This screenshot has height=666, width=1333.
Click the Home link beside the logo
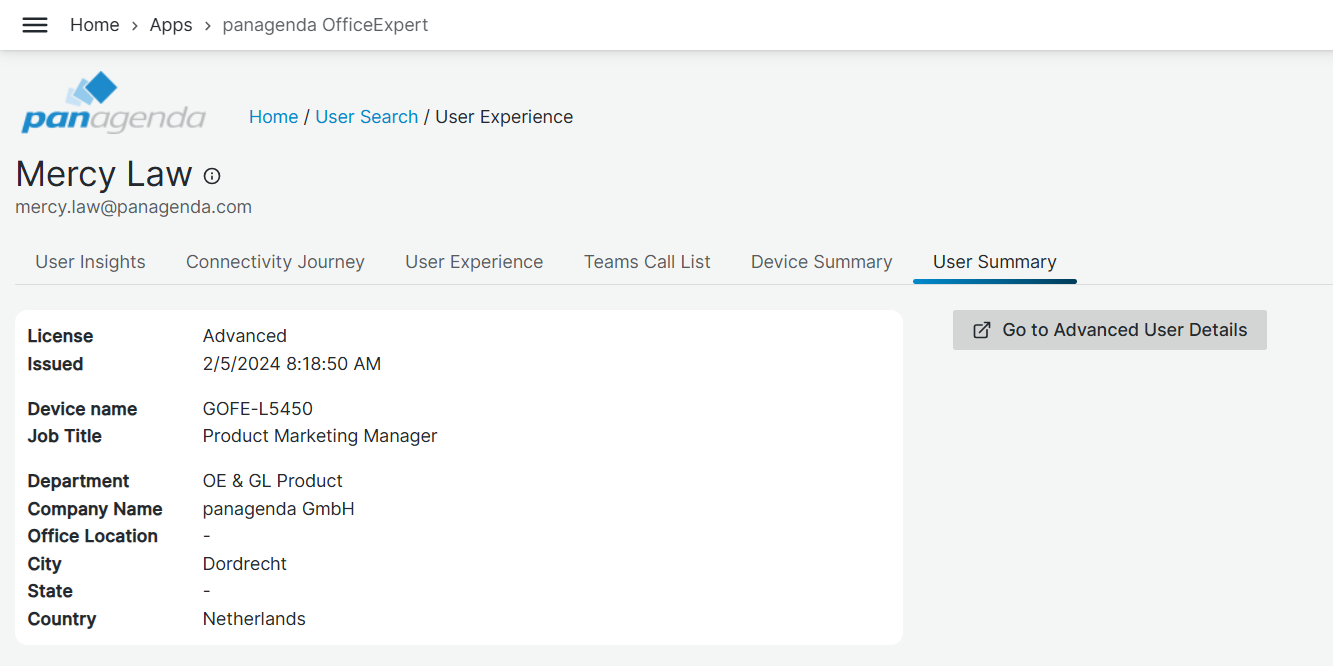coord(274,117)
